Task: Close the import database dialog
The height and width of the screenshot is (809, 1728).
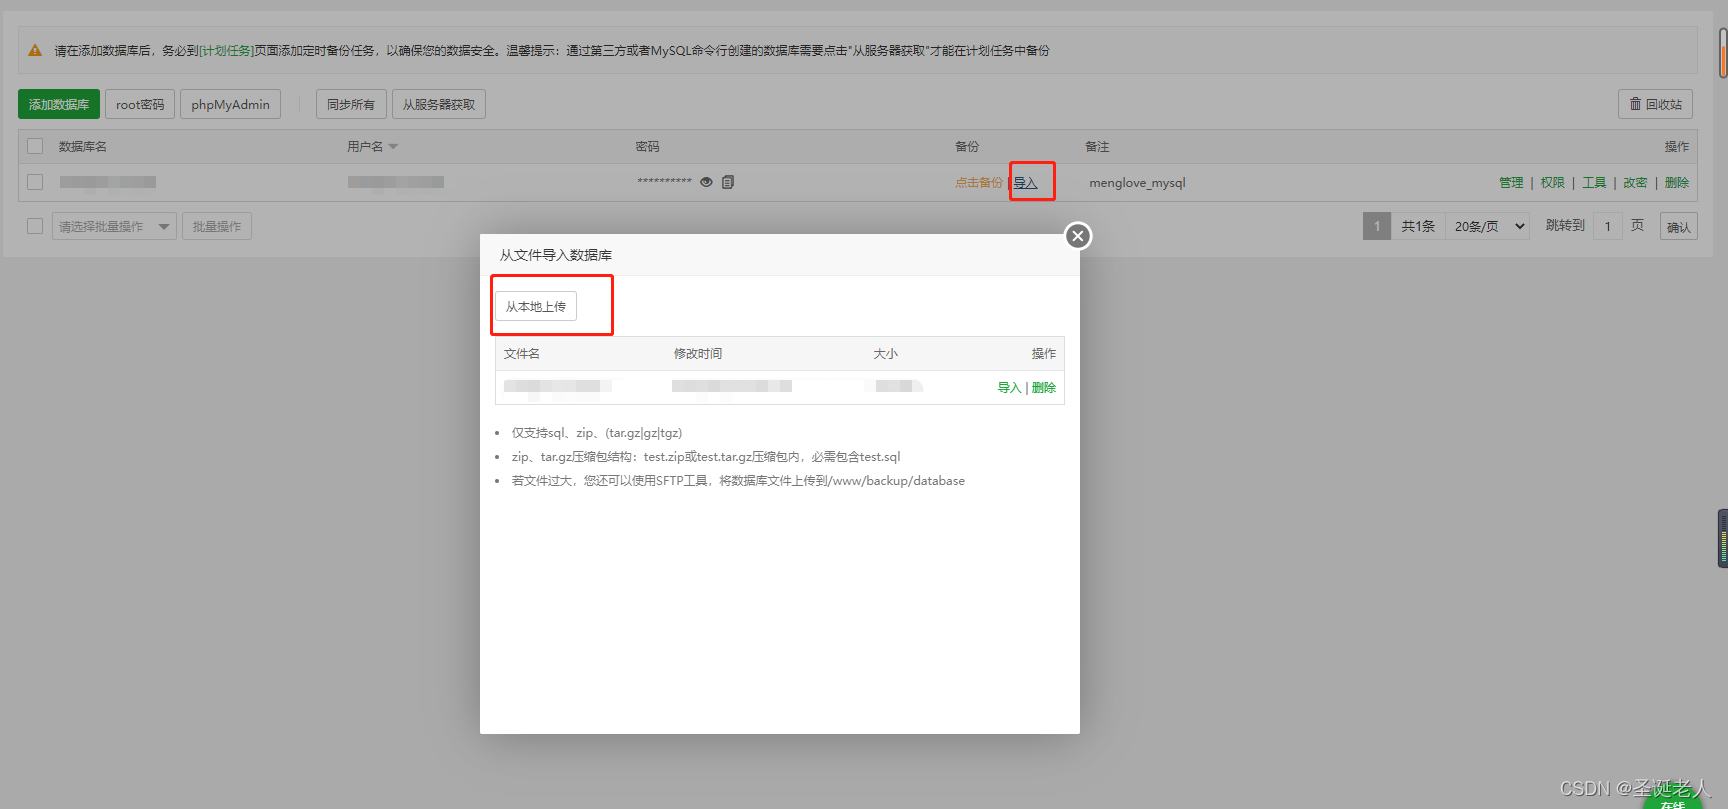Action: click(x=1077, y=236)
